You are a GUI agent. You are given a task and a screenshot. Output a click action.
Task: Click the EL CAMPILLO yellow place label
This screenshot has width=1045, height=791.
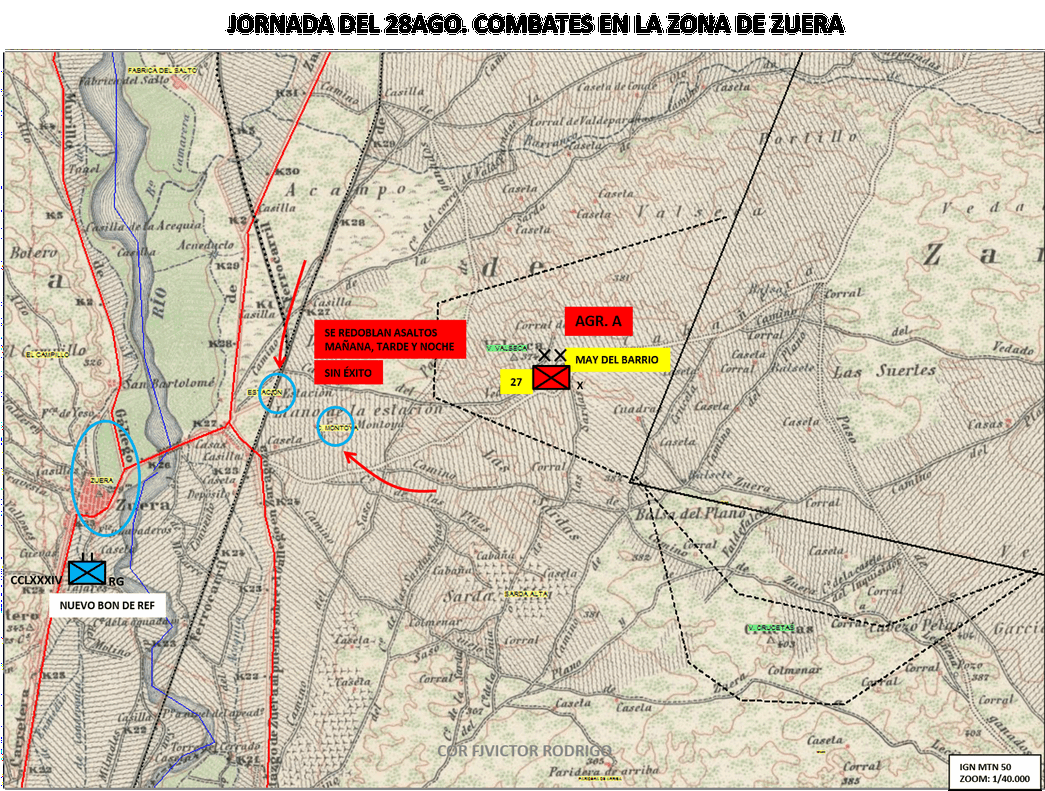[47, 355]
